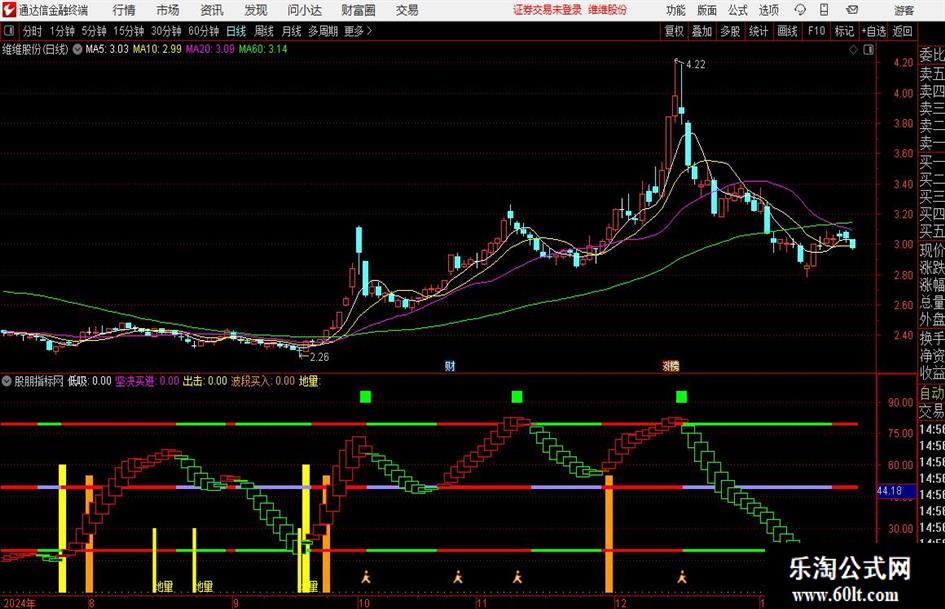This screenshot has width=945, height=609.
Task: Click the 统计 toolbar button
Action: tap(758, 31)
